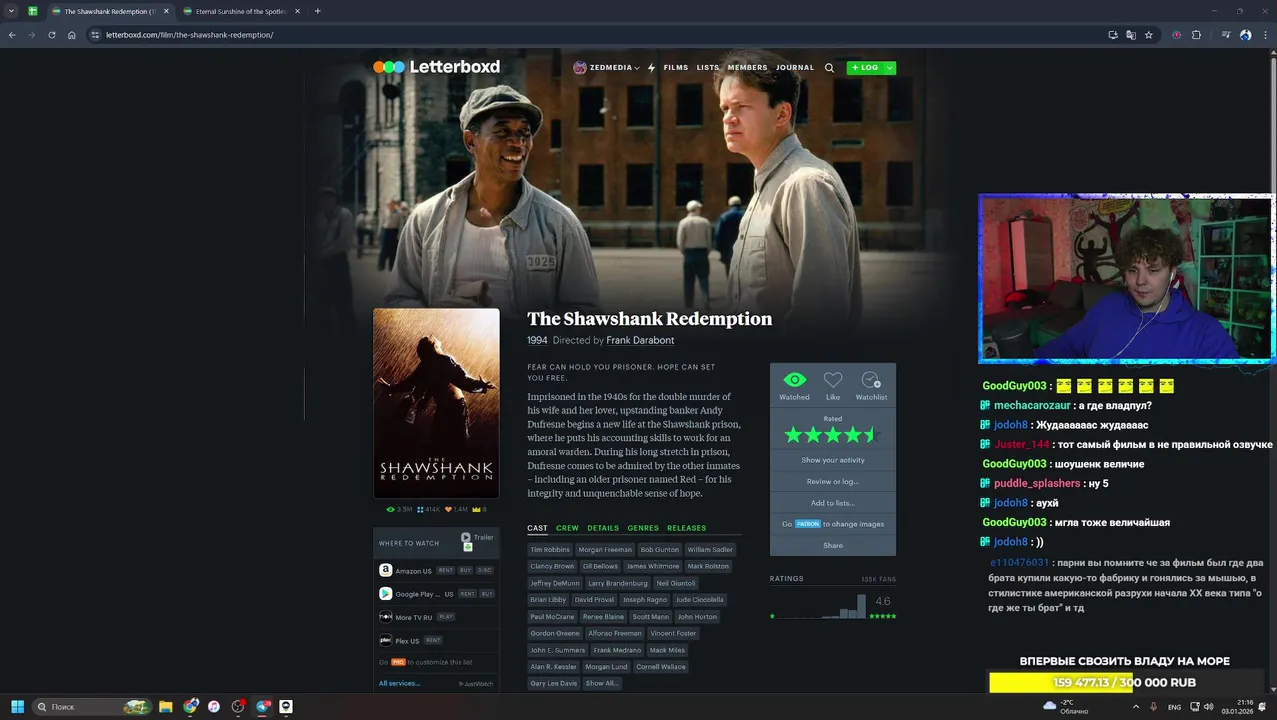
Task: Click the DISC option for Amazon US
Action: click(x=485, y=570)
